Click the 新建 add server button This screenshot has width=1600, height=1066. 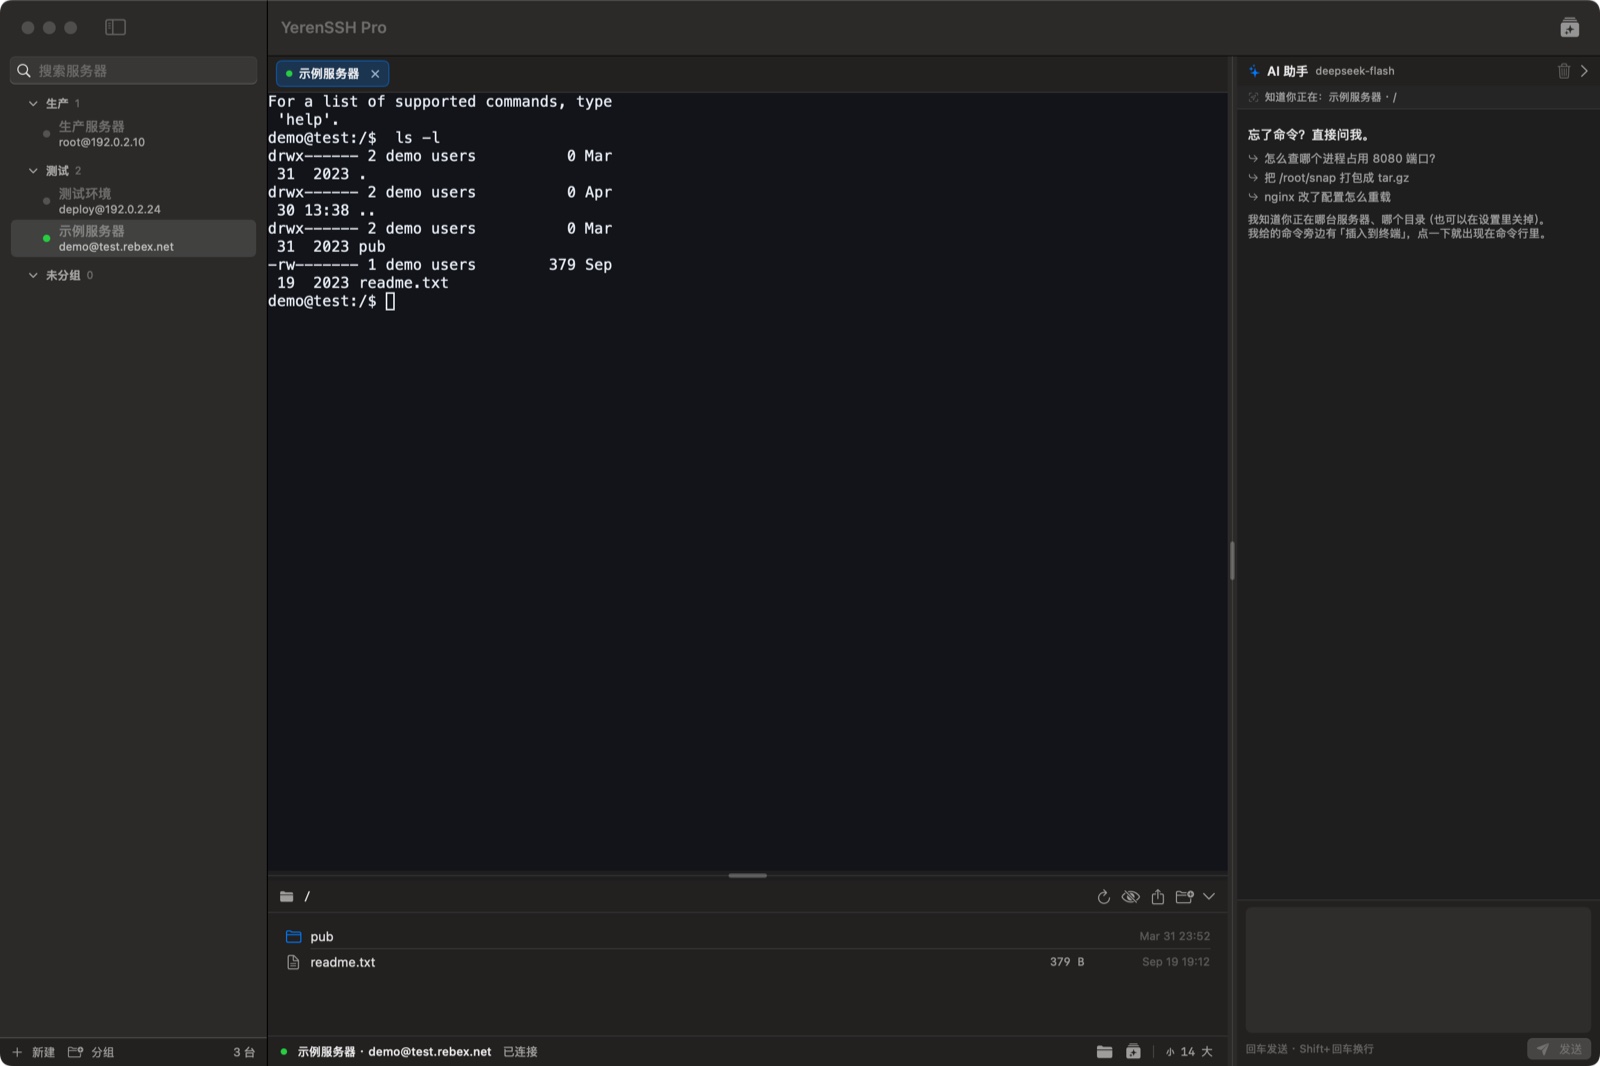coord(33,1052)
